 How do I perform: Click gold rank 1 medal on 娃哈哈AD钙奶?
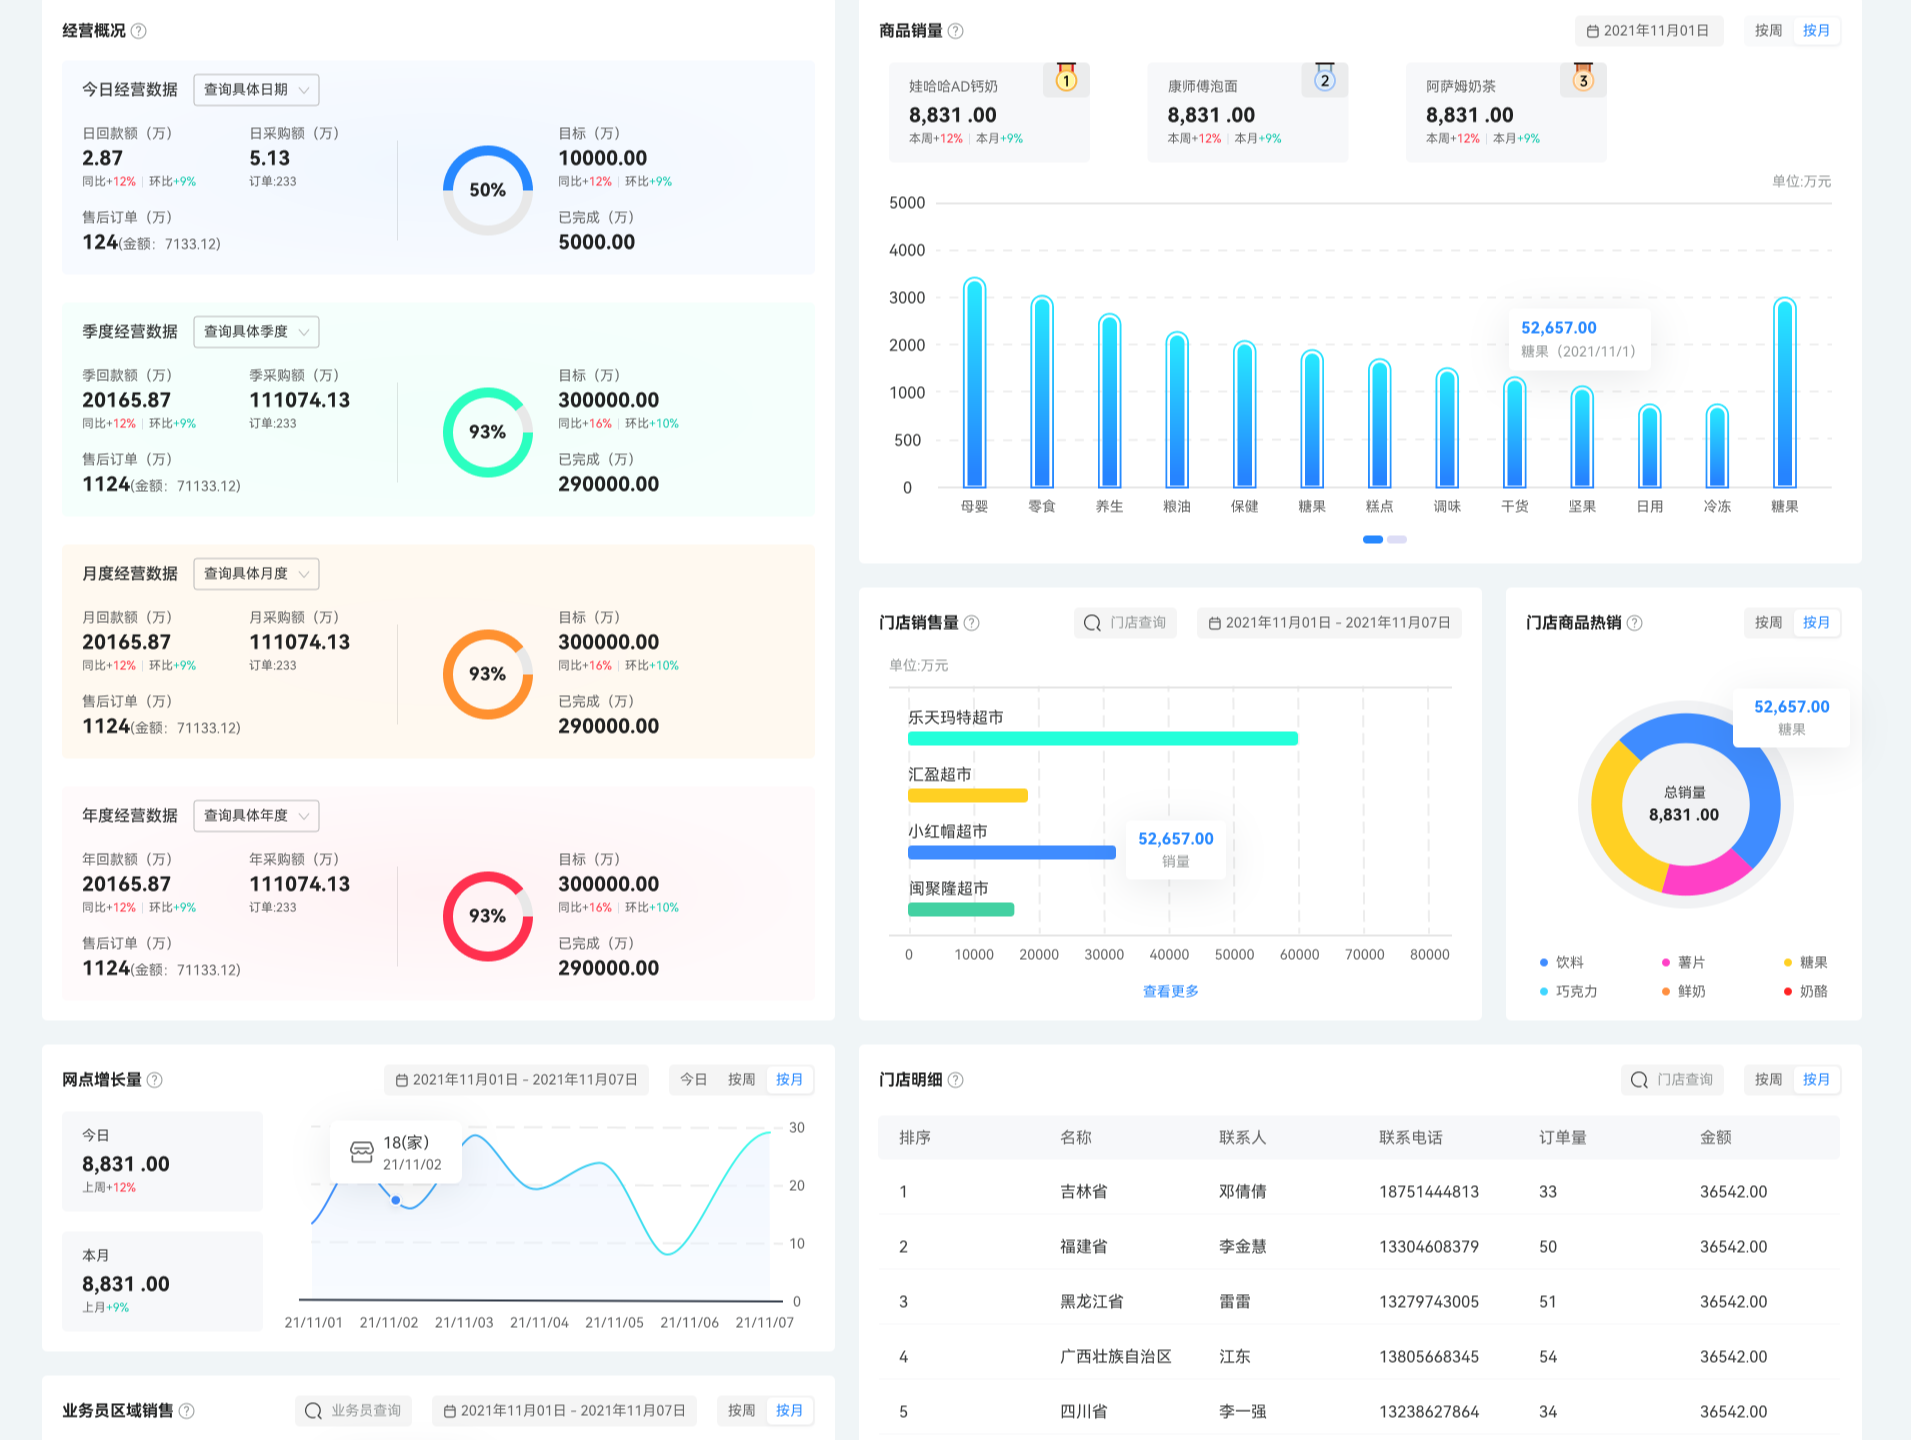[x=1066, y=78]
